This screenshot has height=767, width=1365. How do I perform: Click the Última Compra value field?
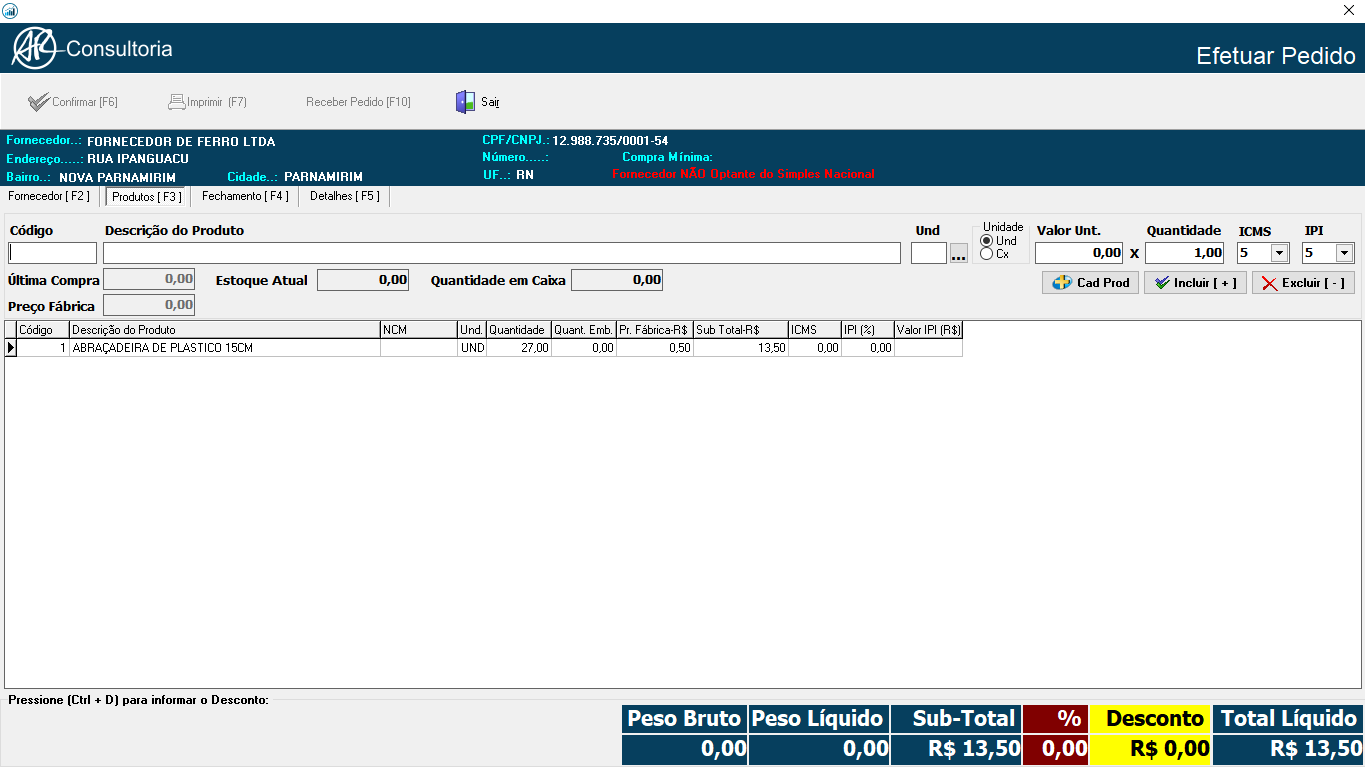149,279
